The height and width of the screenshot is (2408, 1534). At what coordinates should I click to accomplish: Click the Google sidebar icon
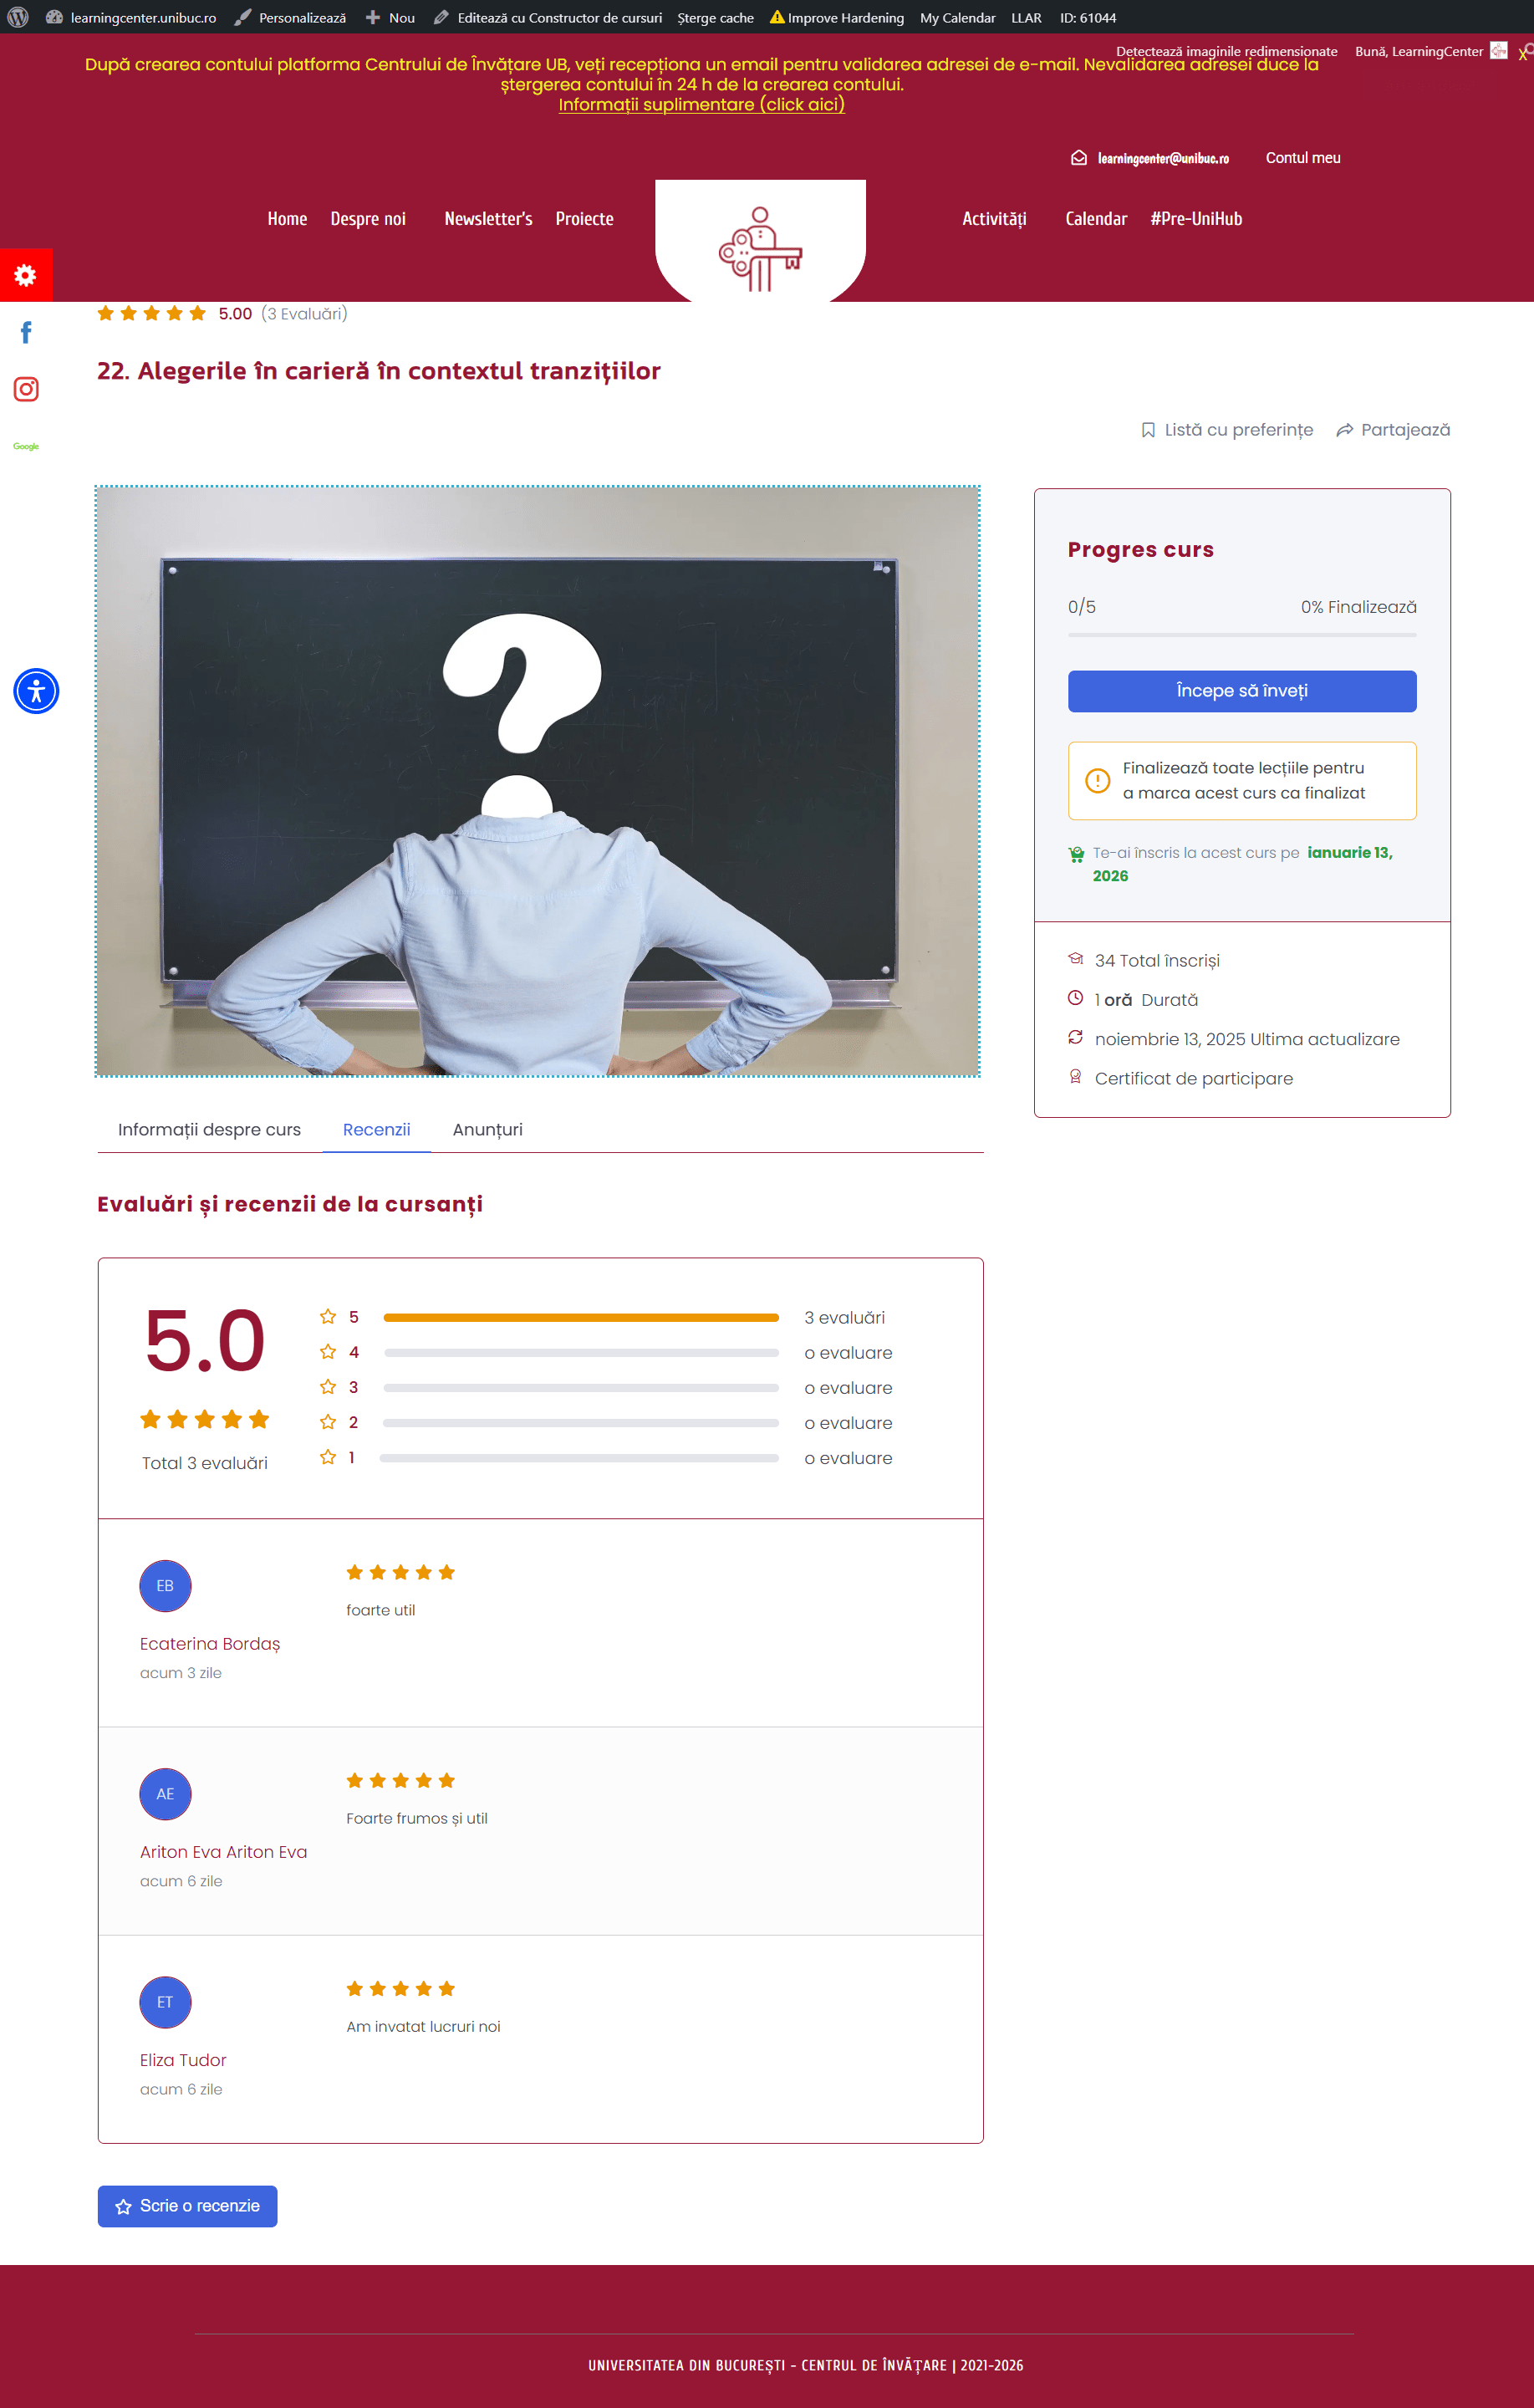click(x=26, y=446)
